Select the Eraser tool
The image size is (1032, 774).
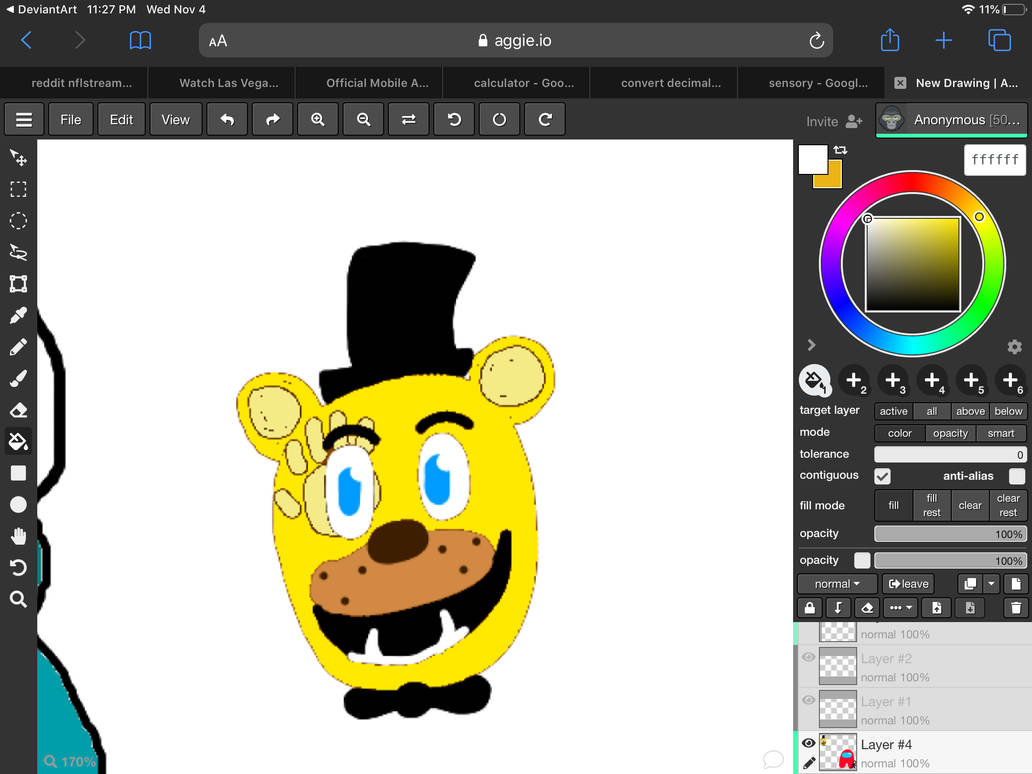point(18,410)
